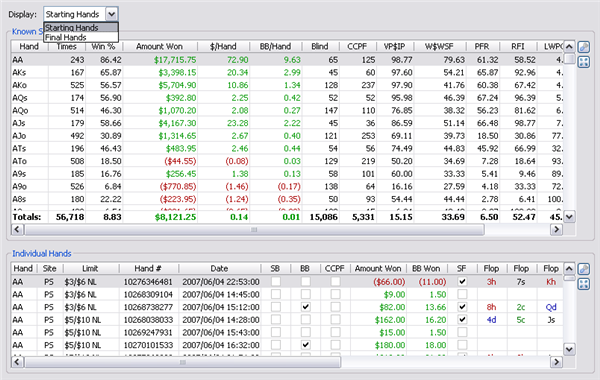The width and height of the screenshot is (600, 380).
Task: Click the RFI column header
Action: pyautogui.click(x=518, y=47)
